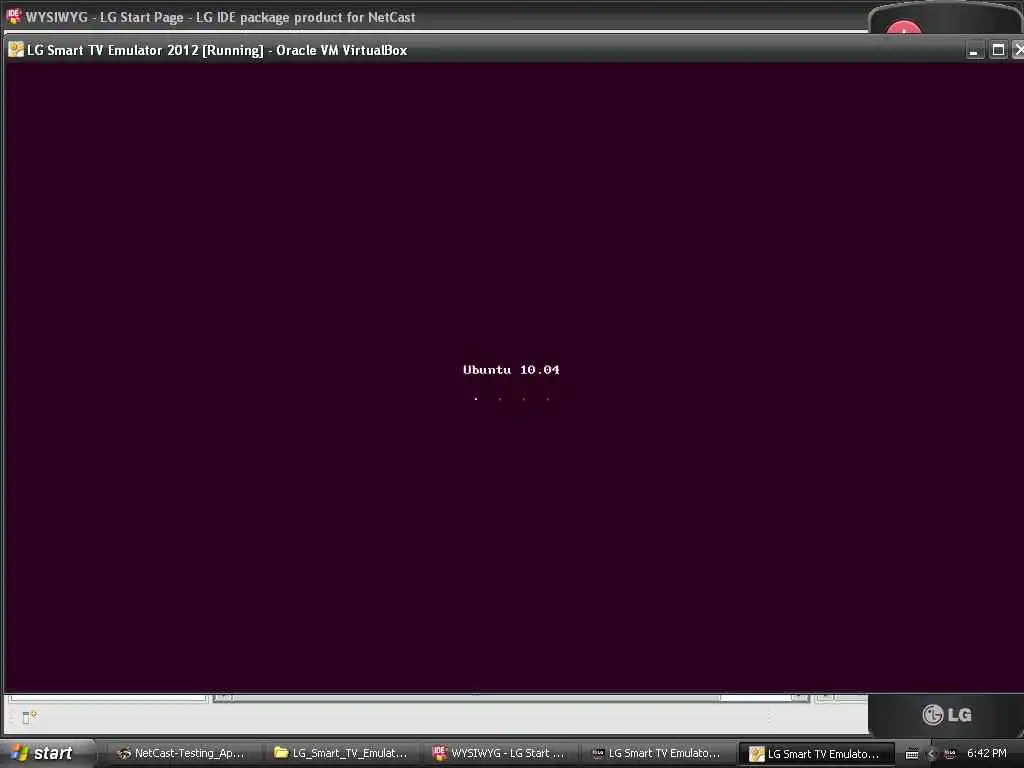Switch to first LG Smart TV Emulato... taskbar item
Image resolution: width=1024 pixels, height=768 pixels.
(656, 754)
